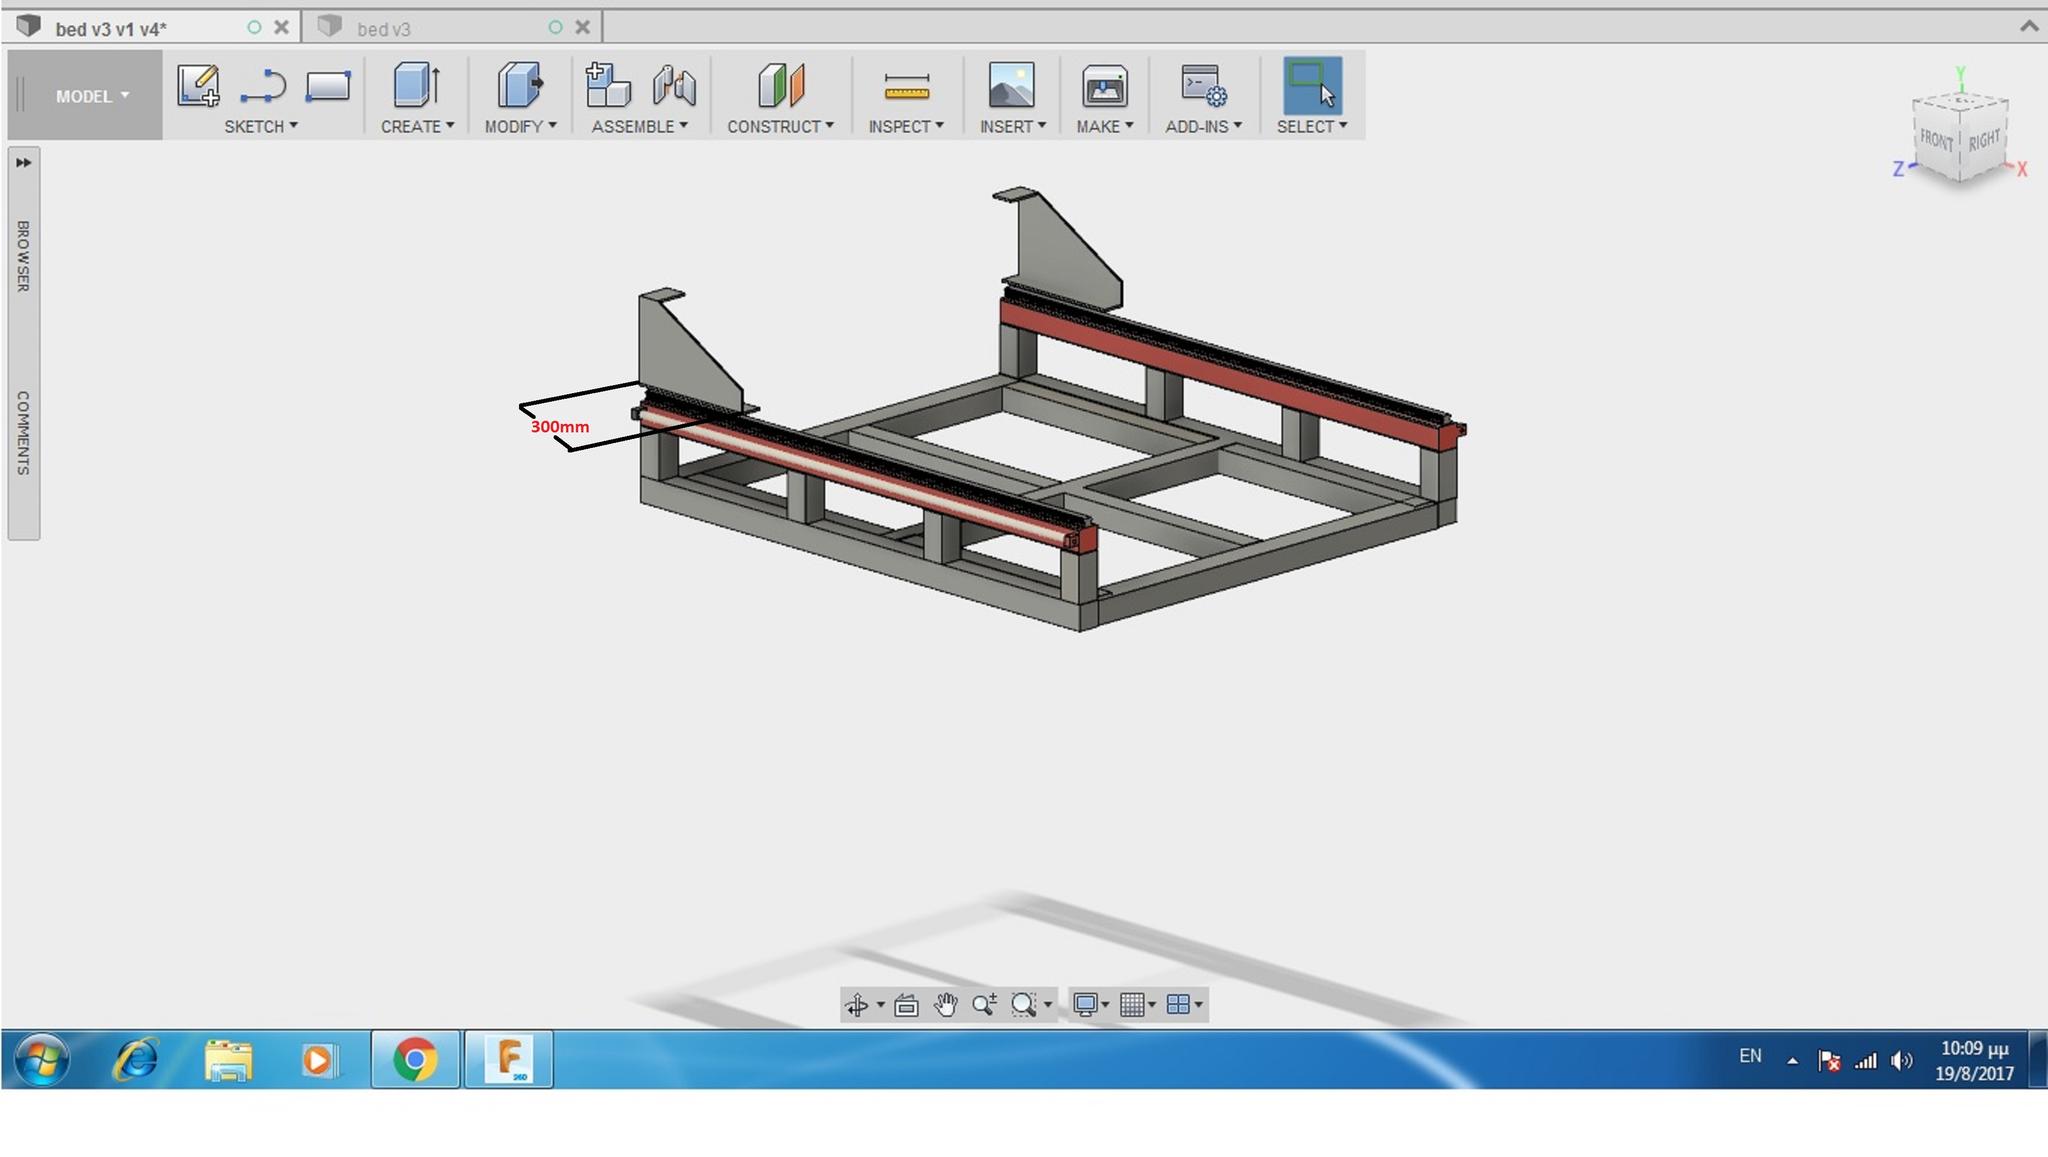
Task: Click the Scripts and Add-Ins icon
Action: point(1202,86)
